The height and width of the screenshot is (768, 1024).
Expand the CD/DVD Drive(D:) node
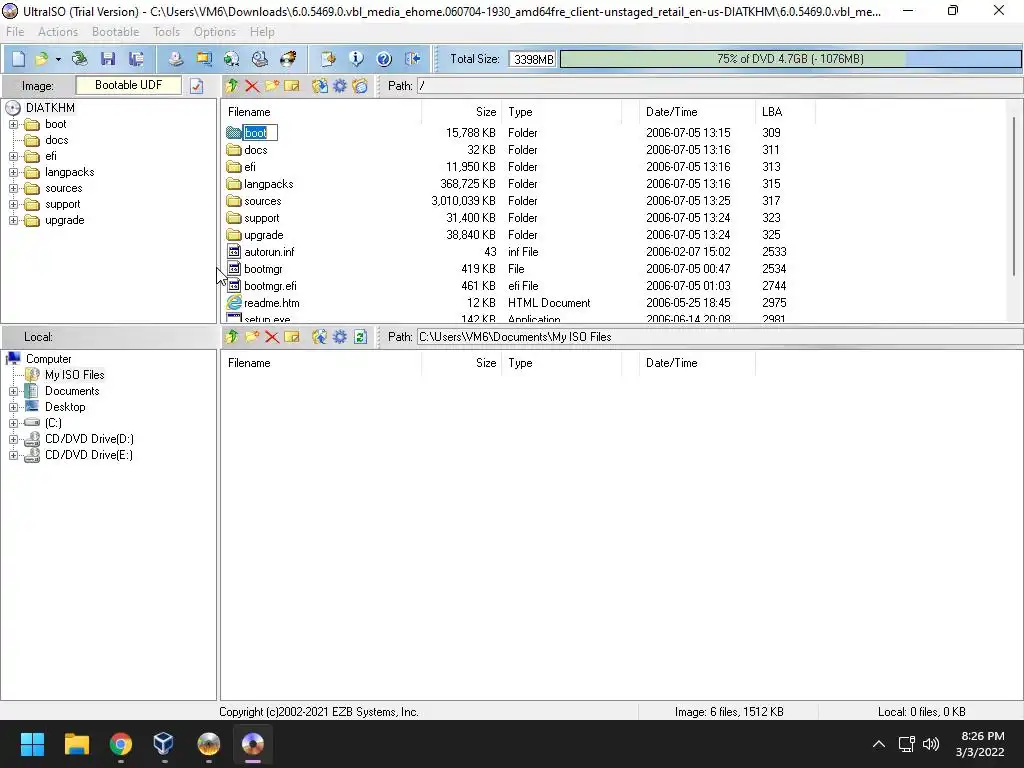(x=13, y=440)
